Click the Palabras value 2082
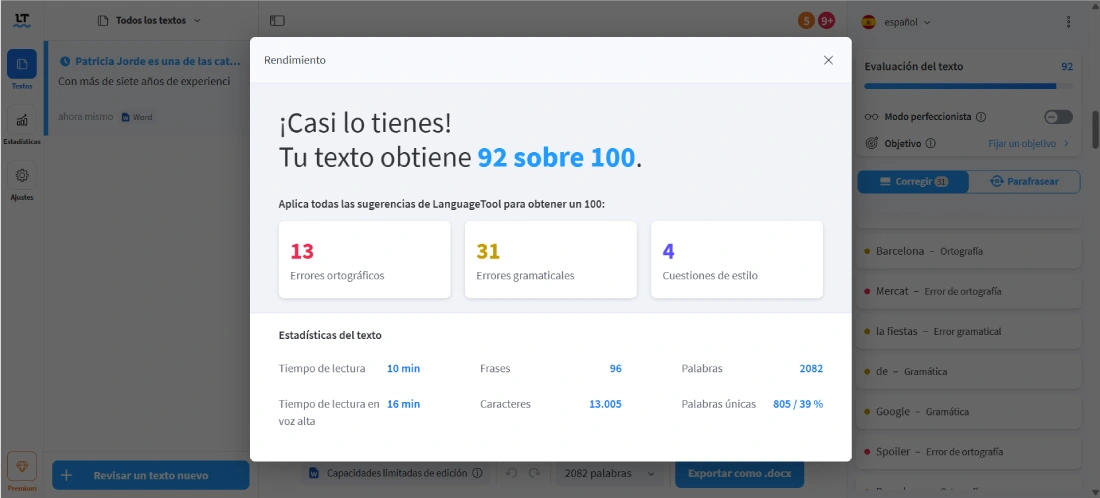This screenshot has height=498, width=1100. [x=811, y=368]
